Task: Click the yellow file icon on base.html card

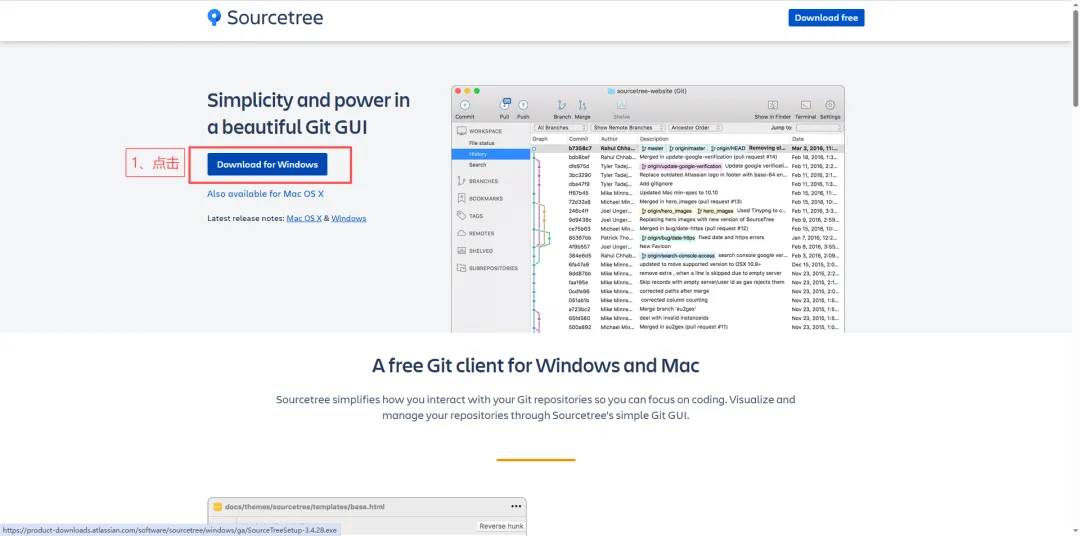Action: click(x=218, y=506)
